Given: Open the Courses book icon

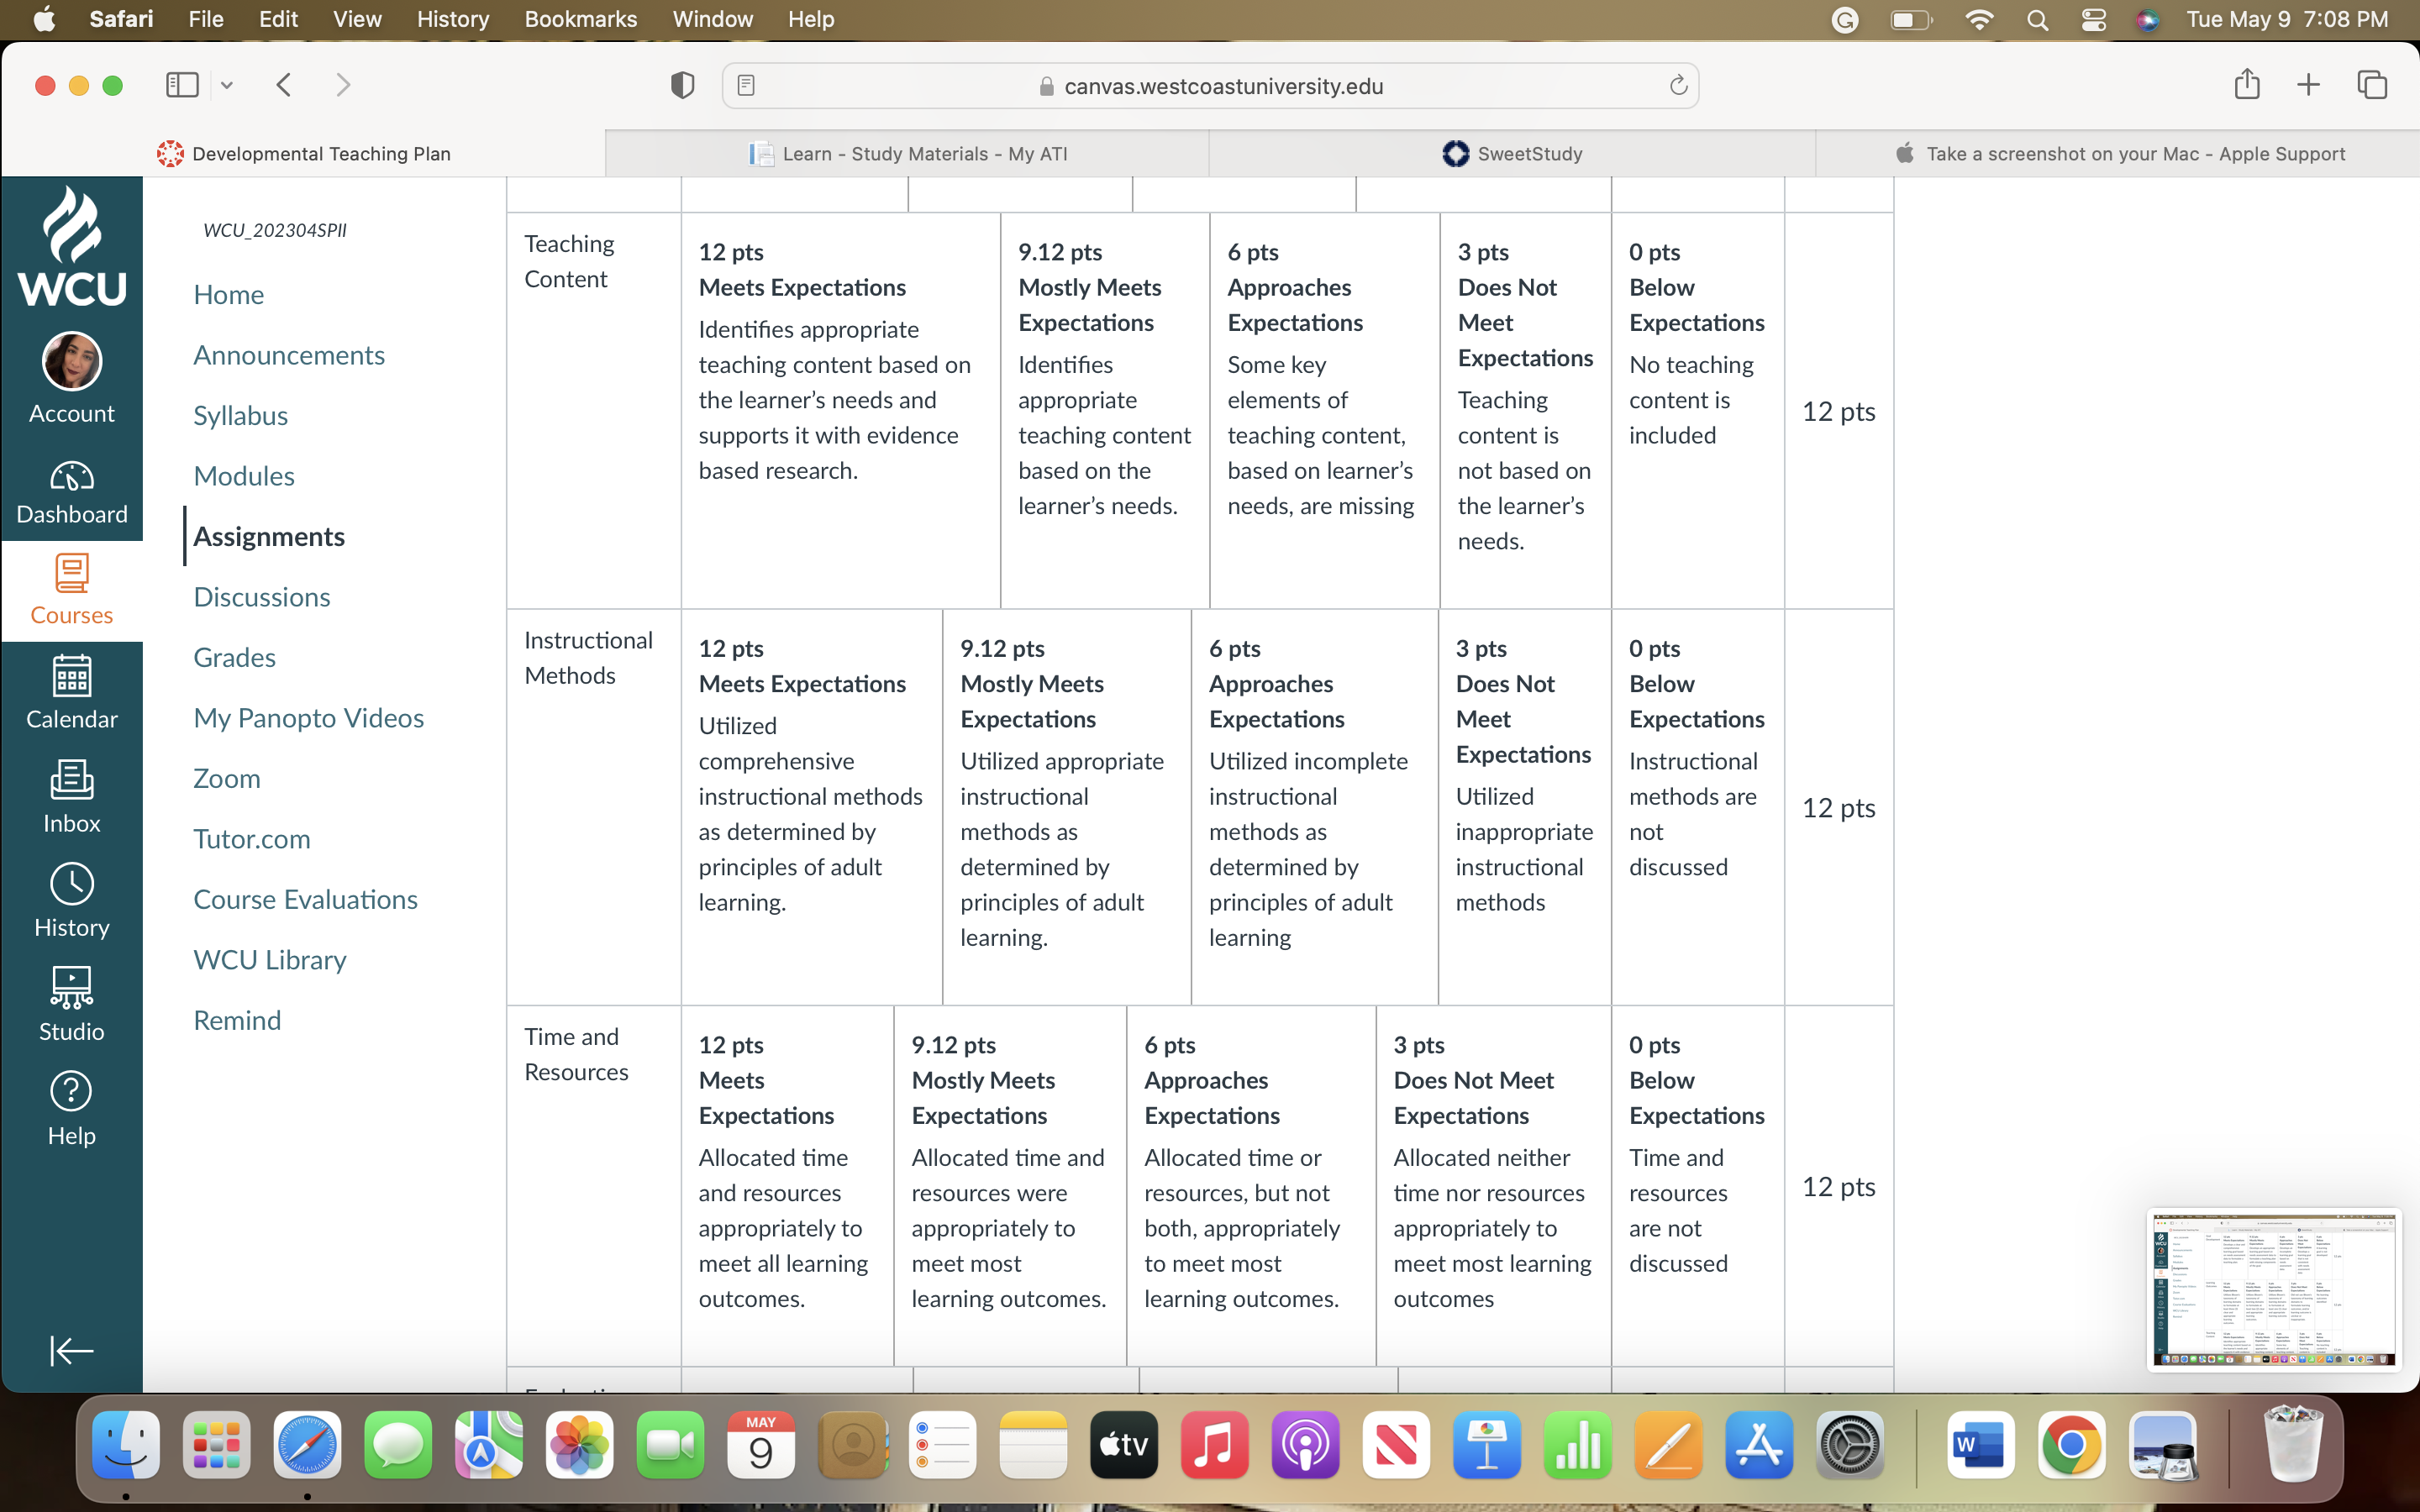Looking at the screenshot, I should click(x=71, y=573).
